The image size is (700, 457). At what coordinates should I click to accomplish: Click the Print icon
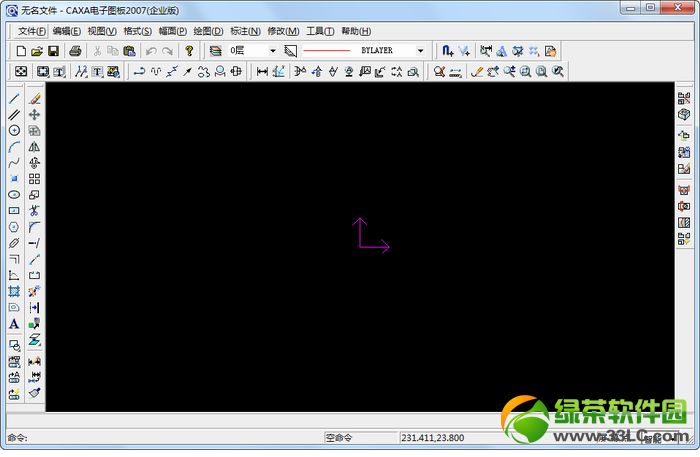[x=75, y=51]
